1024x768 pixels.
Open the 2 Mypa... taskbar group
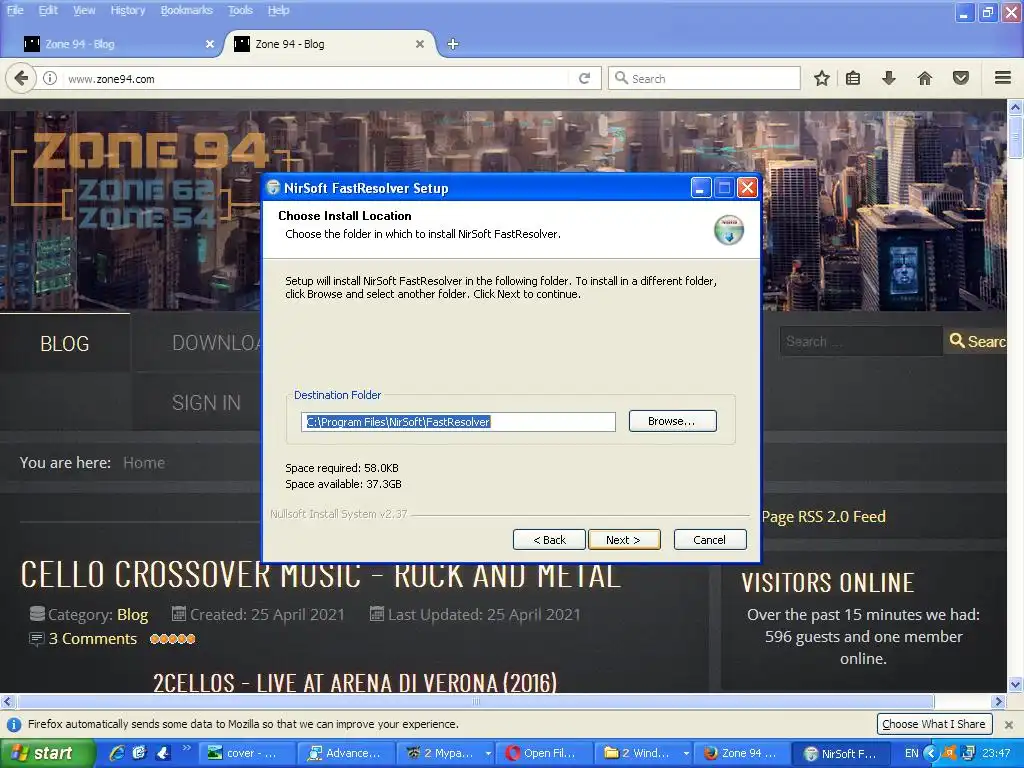447,753
